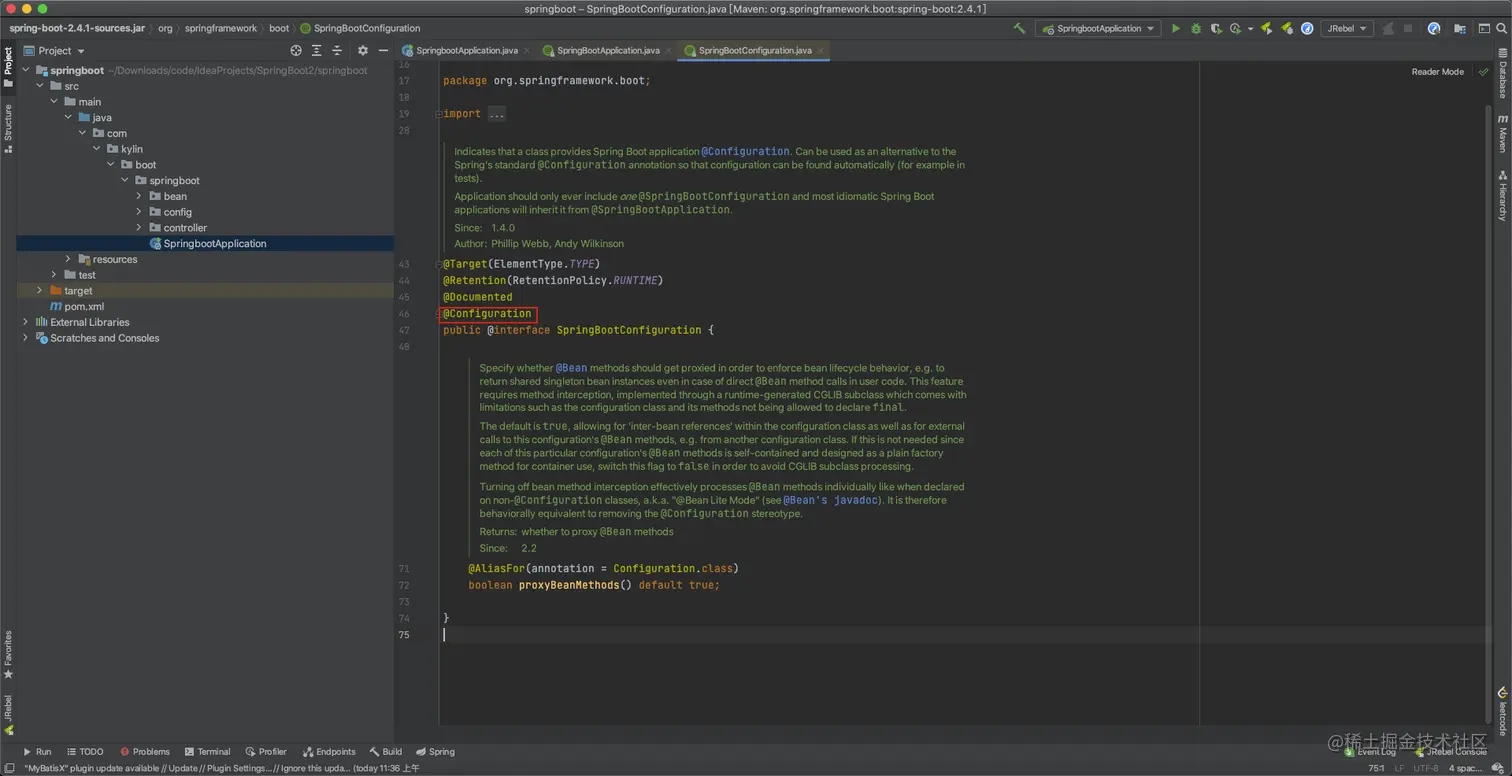The image size is (1512, 776).
Task: Open Project Structure from the toolbar icon
Action: click(x=1458, y=28)
